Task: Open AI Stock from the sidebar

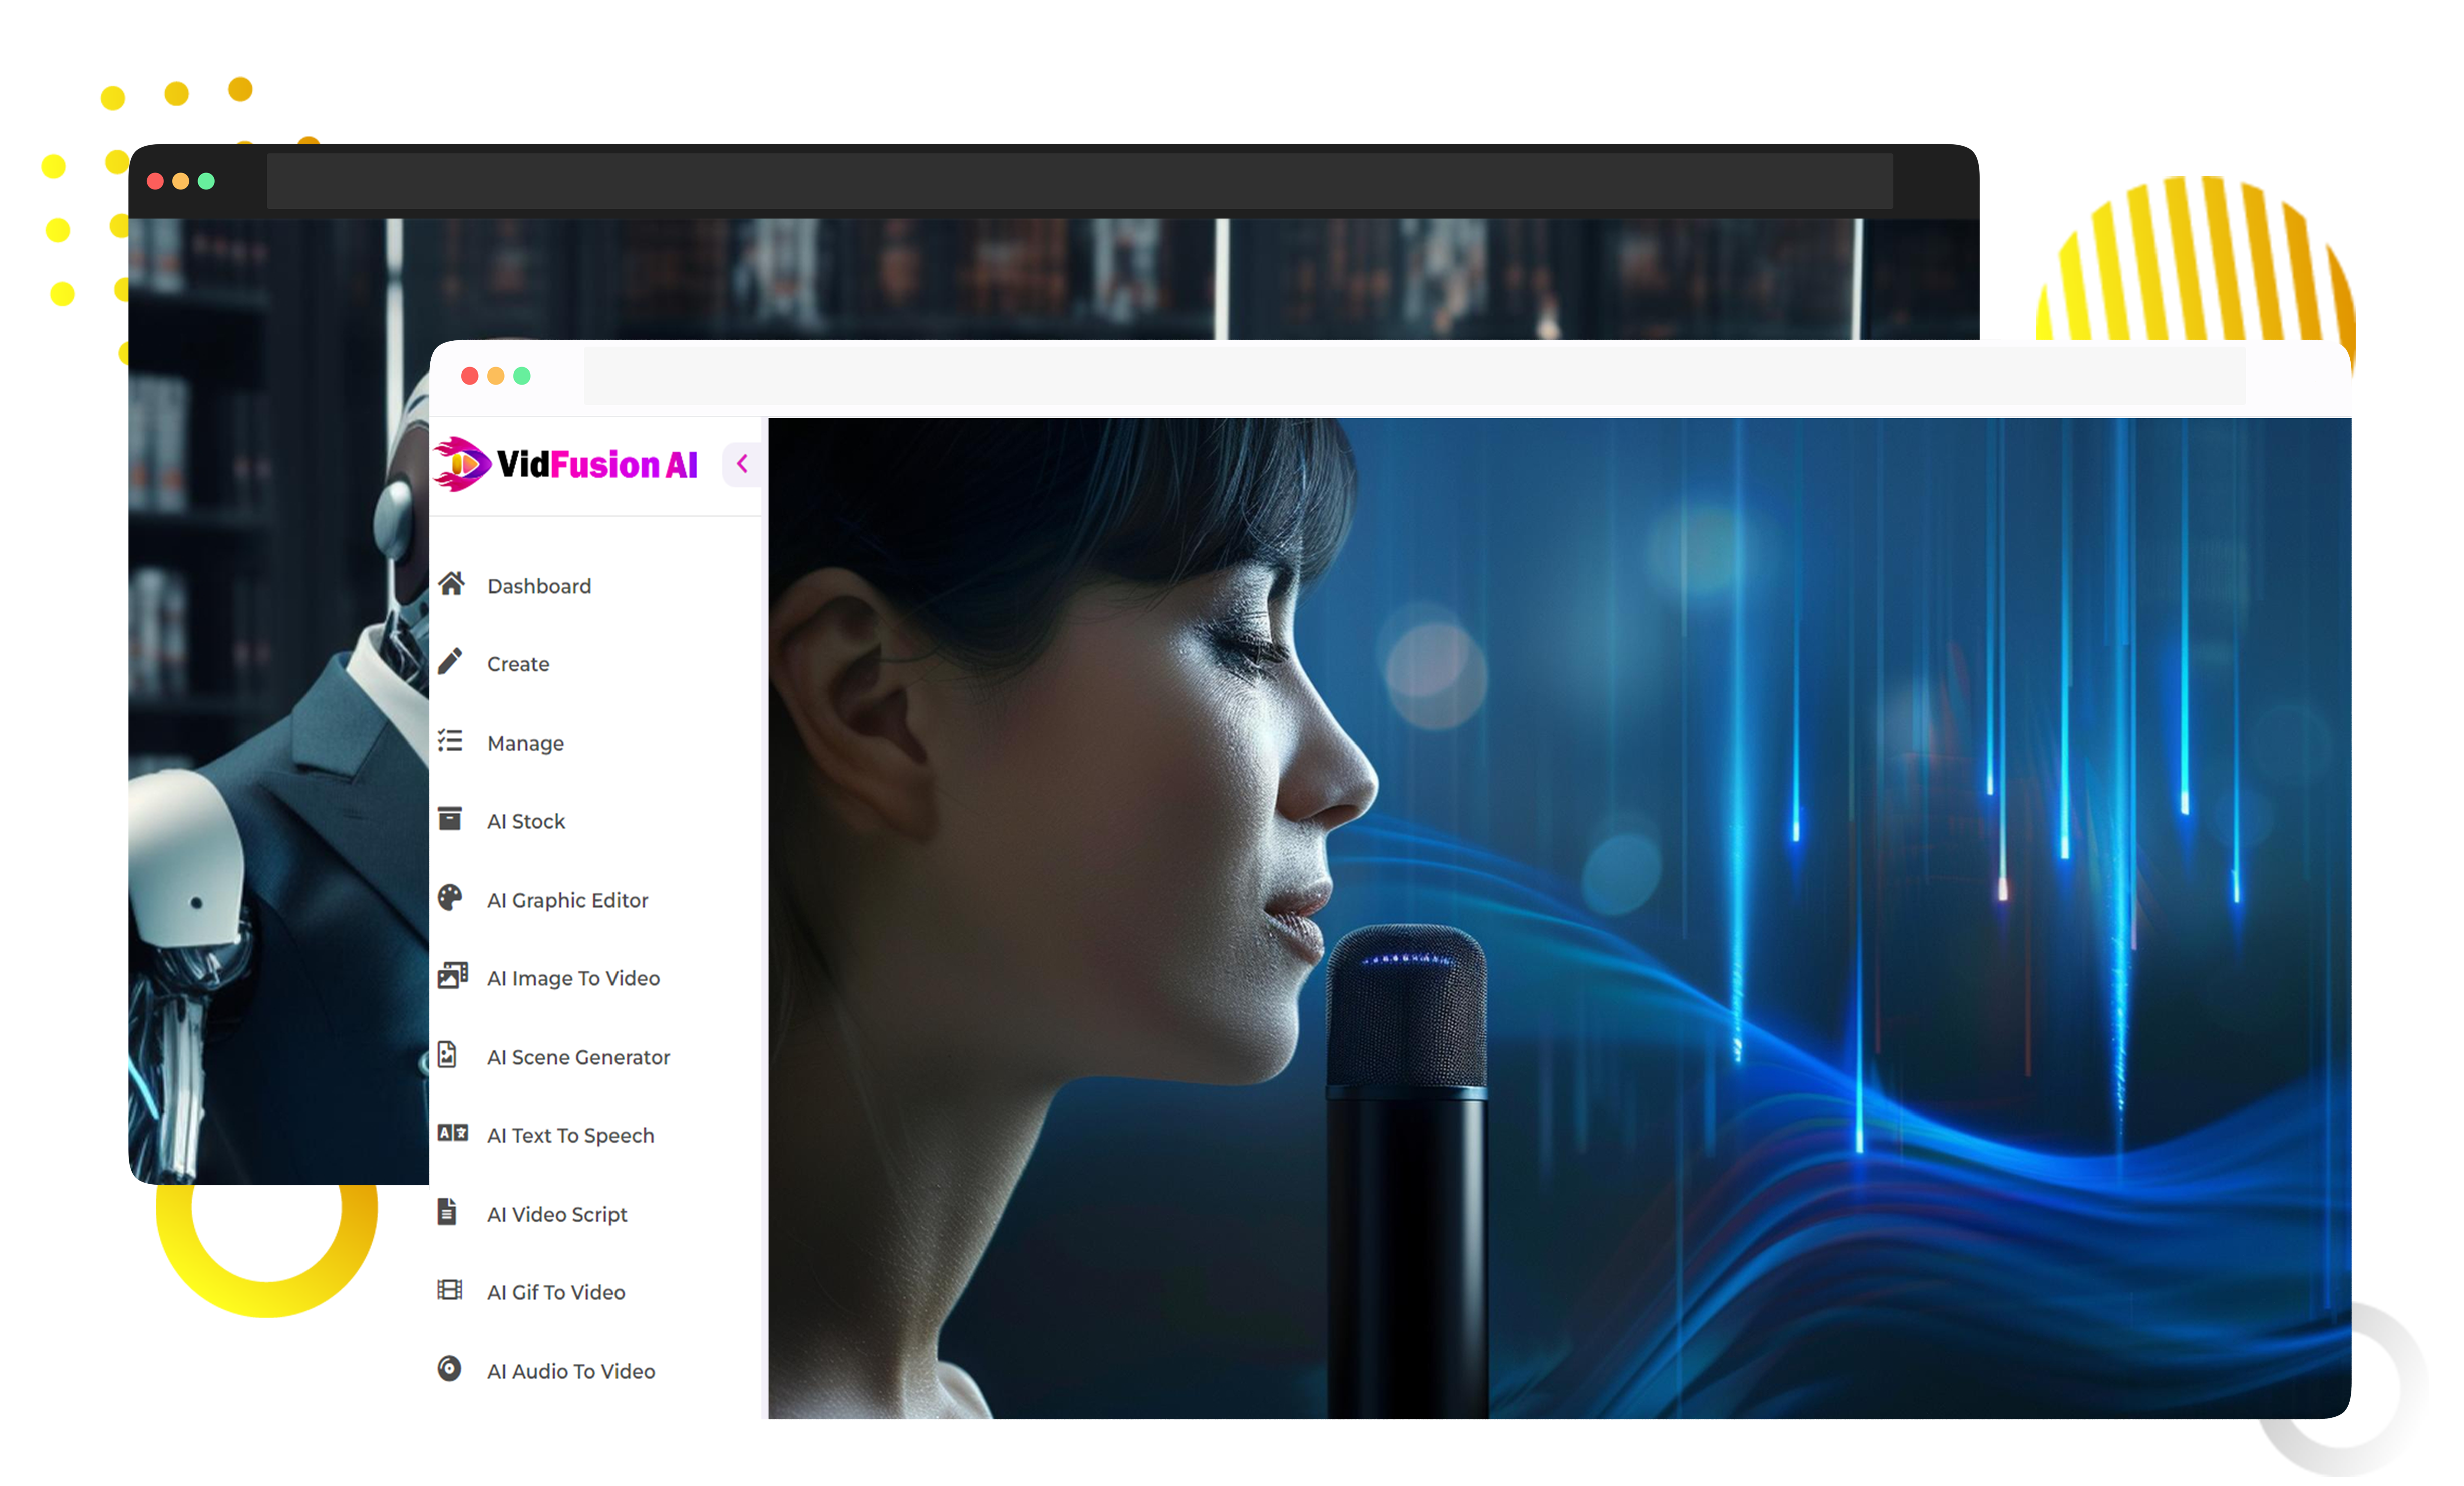Action: [526, 822]
